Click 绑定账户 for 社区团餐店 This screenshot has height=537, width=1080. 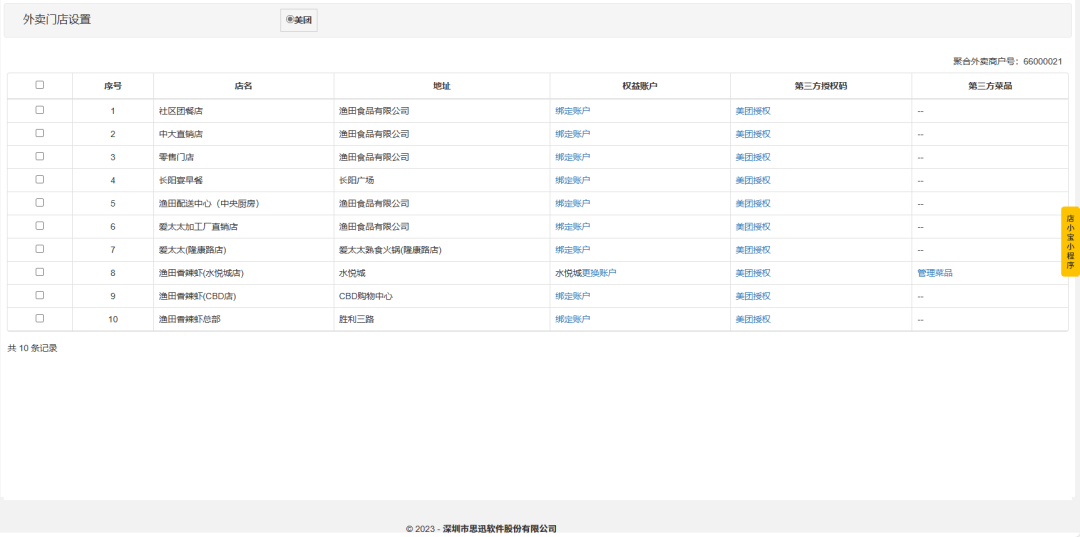(x=573, y=111)
